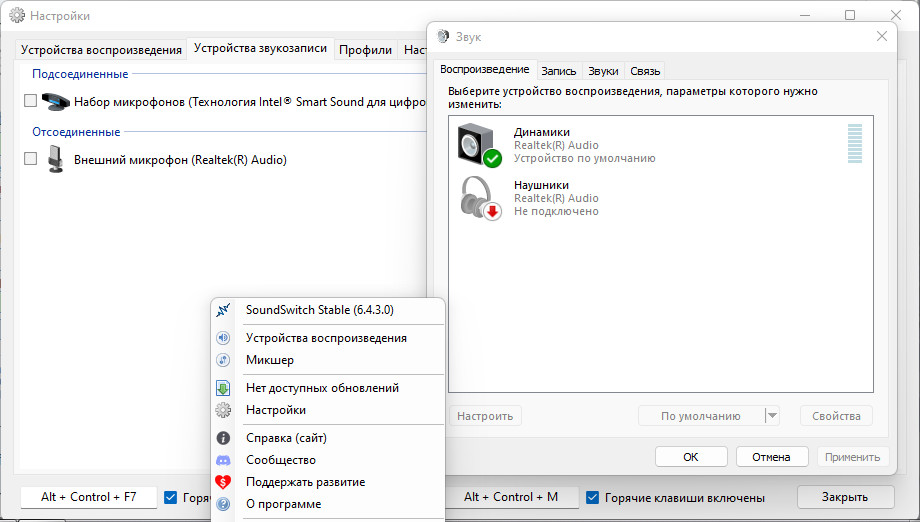The height and width of the screenshot is (522, 920).
Task: Click the Микшер menu icon
Action: tap(223, 360)
